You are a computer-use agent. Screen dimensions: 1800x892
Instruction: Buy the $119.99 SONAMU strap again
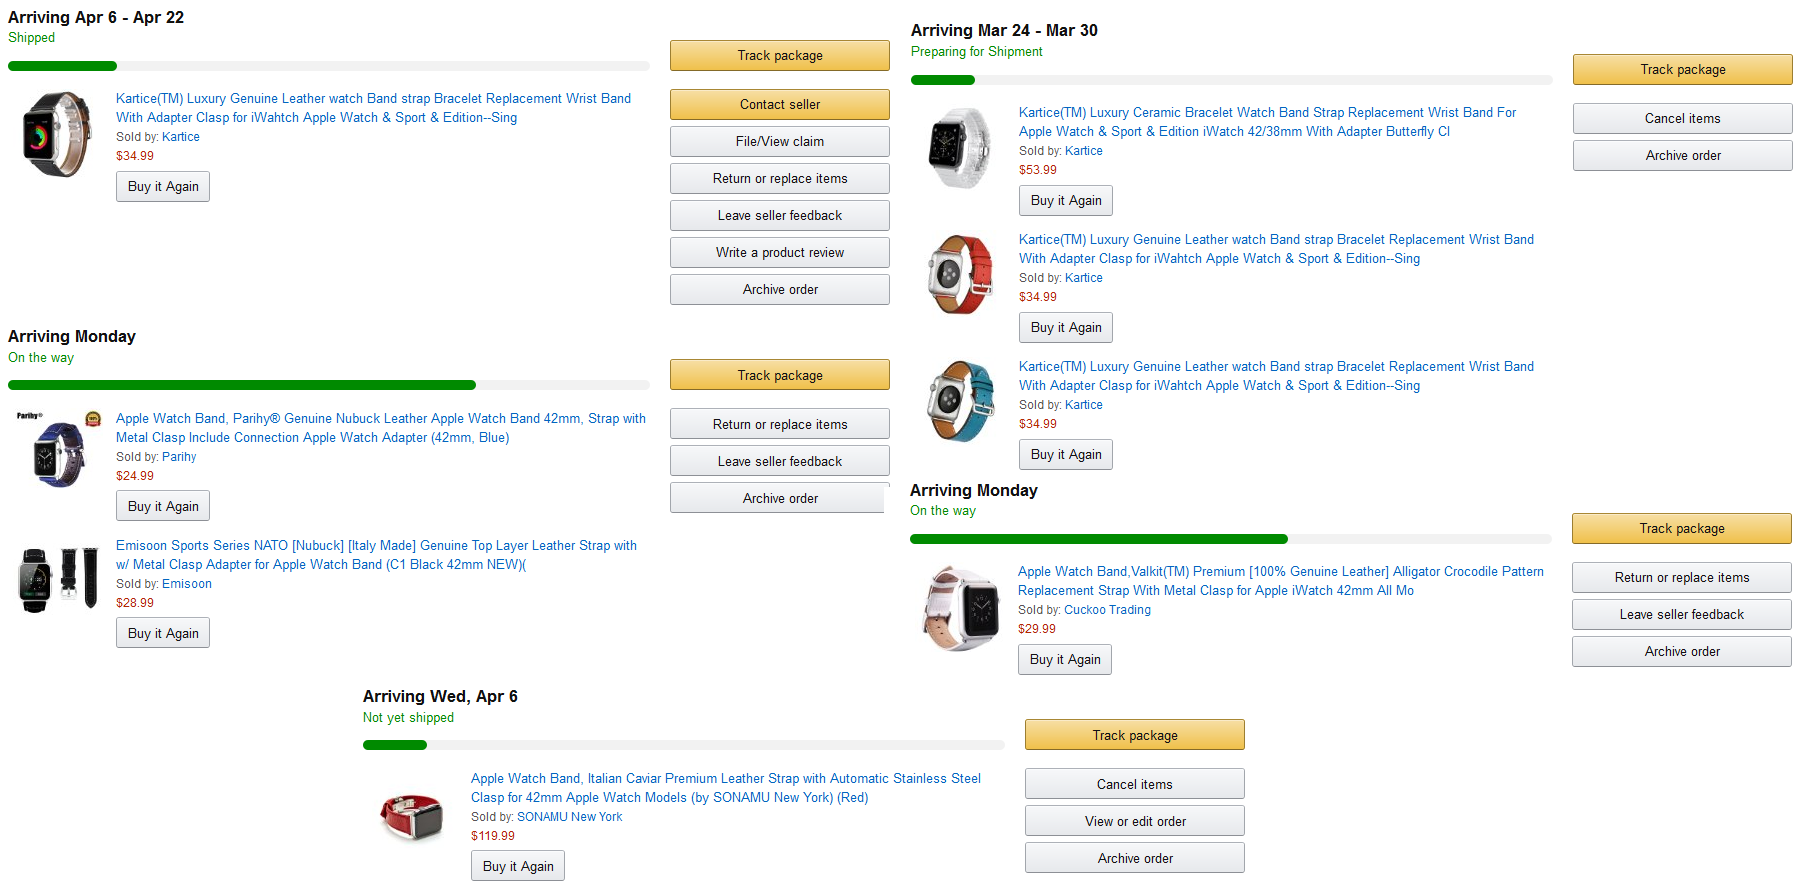pos(518,866)
